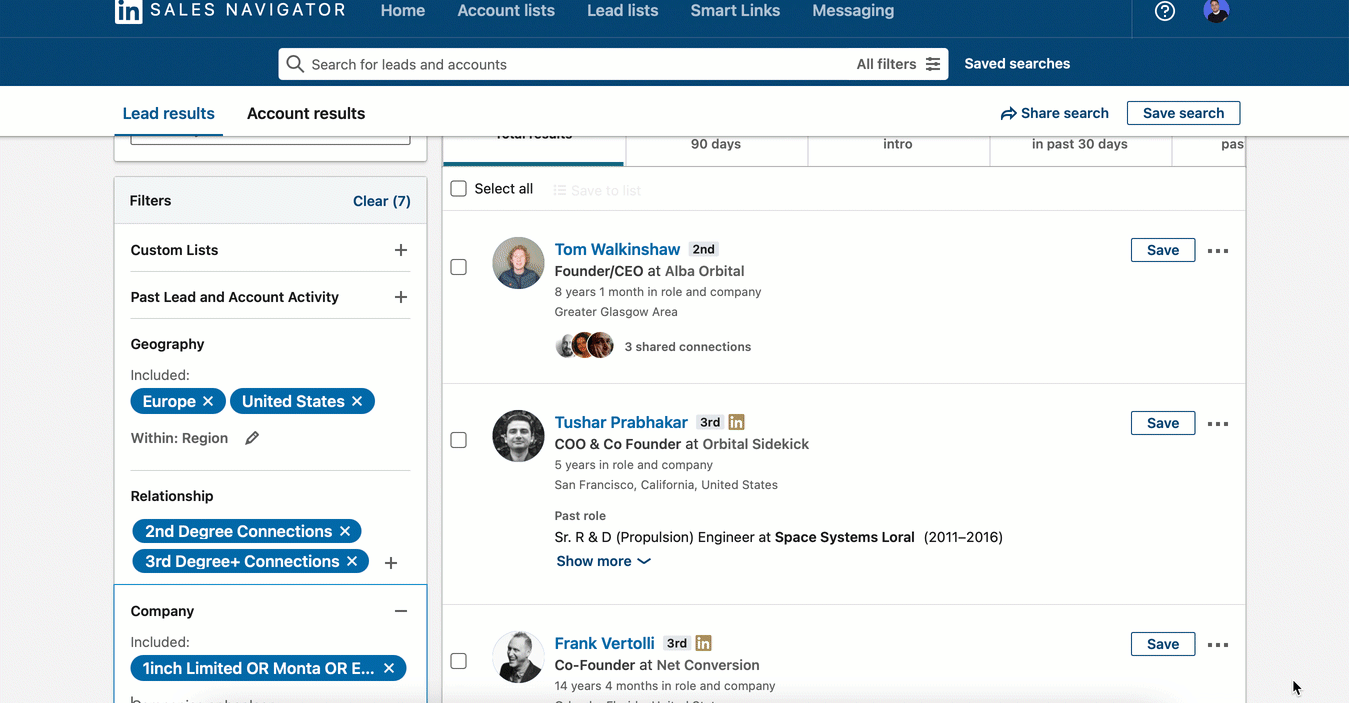Open more options for Frank Vertolli
Screen dimensions: 1349x703
[x=1218, y=645]
